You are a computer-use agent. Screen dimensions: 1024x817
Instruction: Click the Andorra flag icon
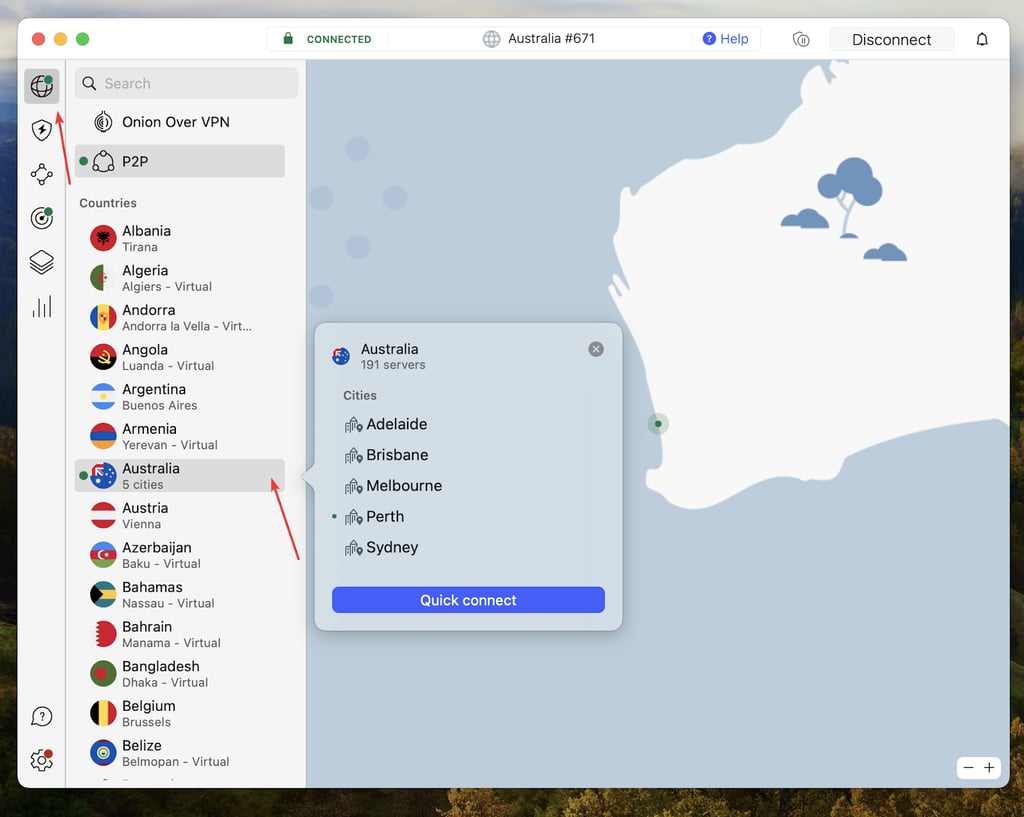coord(103,317)
